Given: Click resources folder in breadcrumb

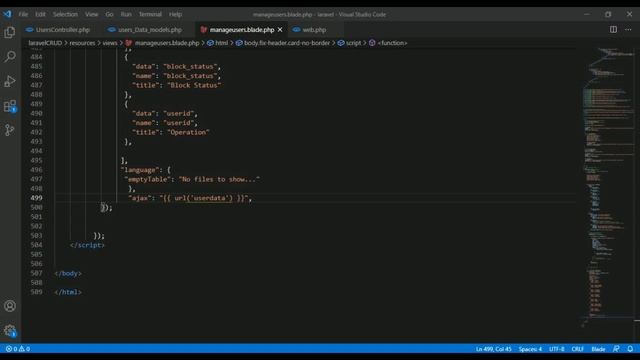Looking at the screenshot, I should point(82,43).
